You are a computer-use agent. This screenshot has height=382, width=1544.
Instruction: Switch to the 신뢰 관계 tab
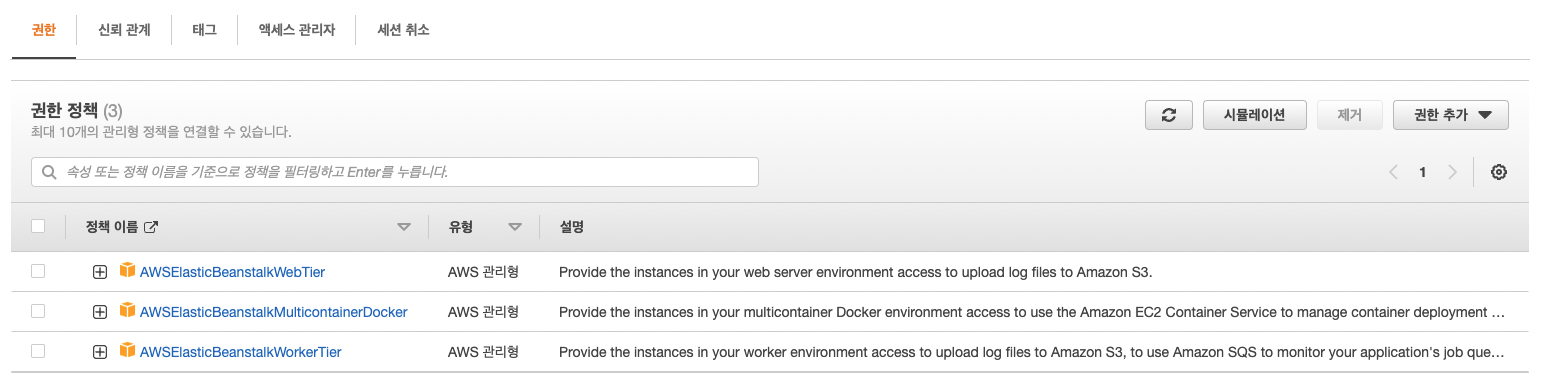[124, 30]
